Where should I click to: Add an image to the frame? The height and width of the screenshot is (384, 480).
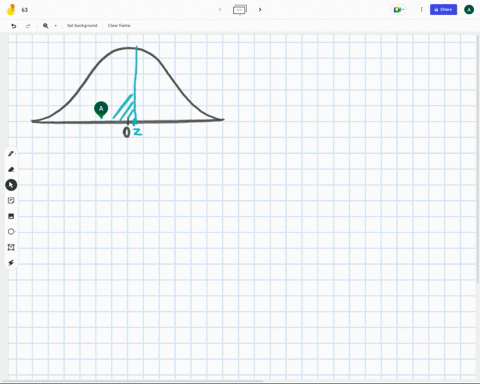pyautogui.click(x=11, y=216)
